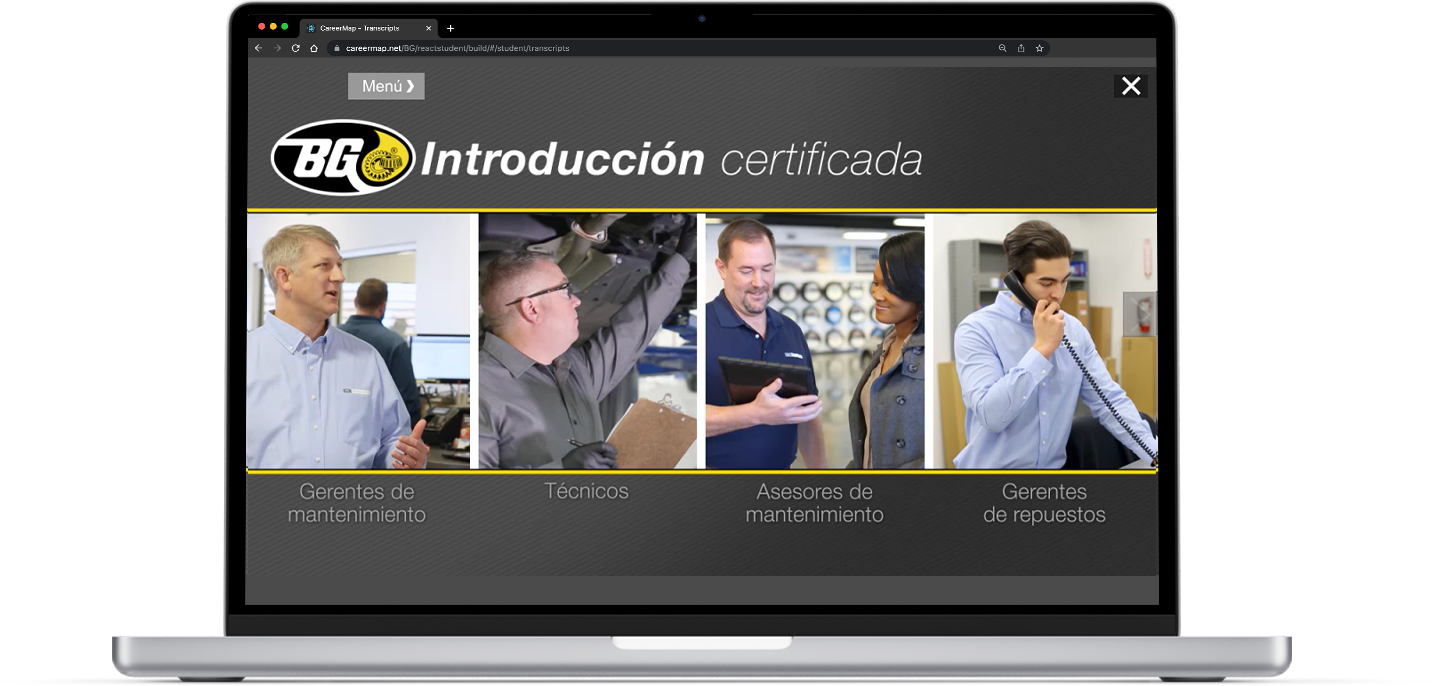Open a new browser tab with plus
This screenshot has width=1435, height=686.
coord(450,28)
